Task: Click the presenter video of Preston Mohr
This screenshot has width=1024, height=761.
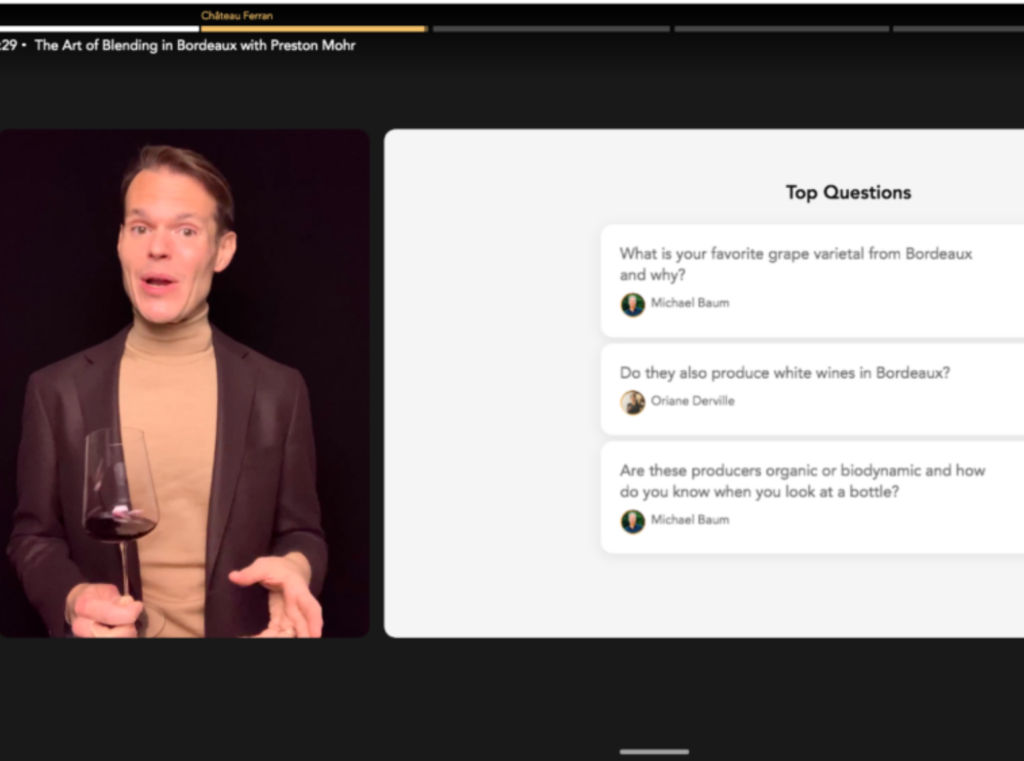Action: [185, 383]
